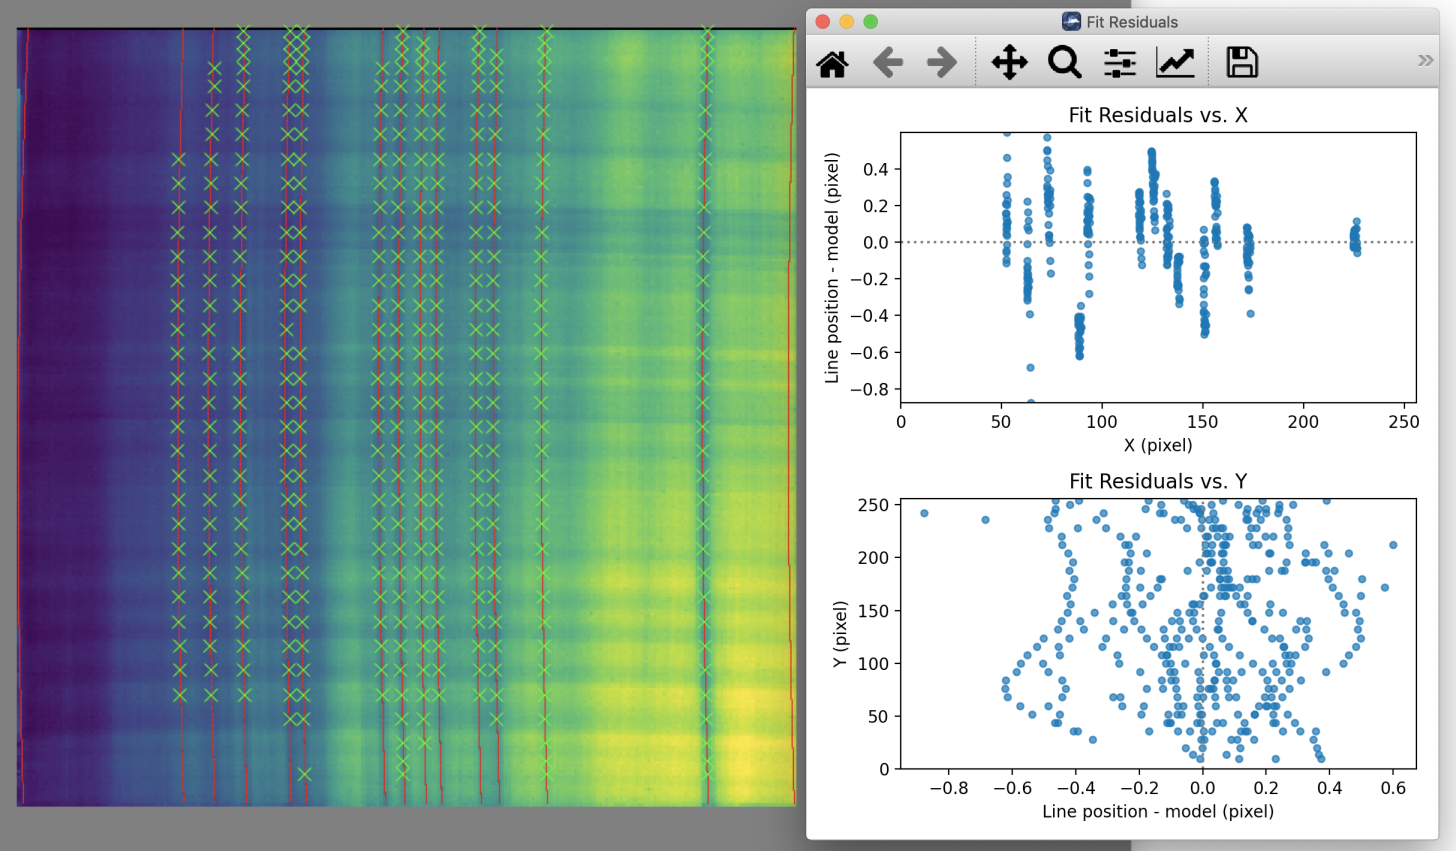Reset the plot view with the Home icon
The height and width of the screenshot is (851, 1456).
(x=831, y=62)
